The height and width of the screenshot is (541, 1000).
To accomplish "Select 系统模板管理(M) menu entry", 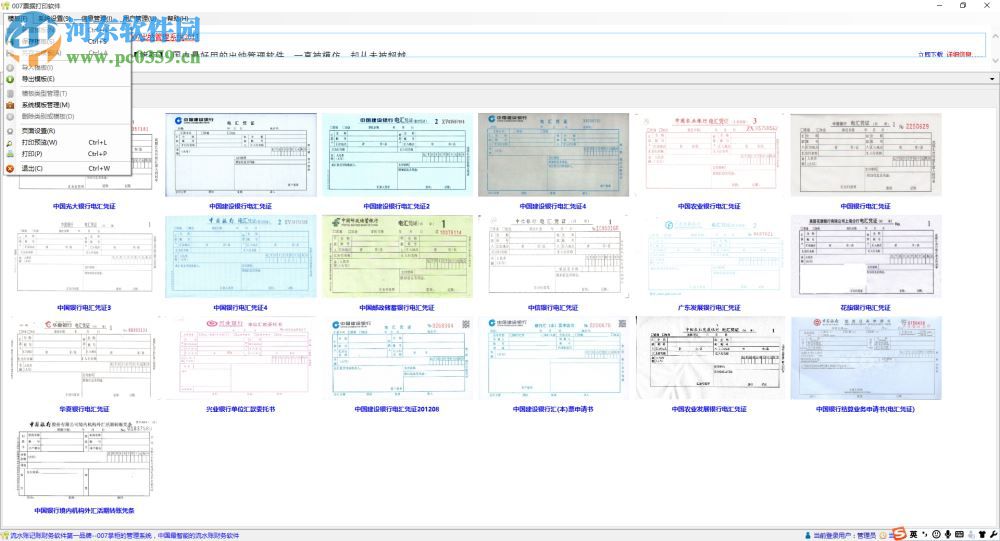I will [46, 105].
